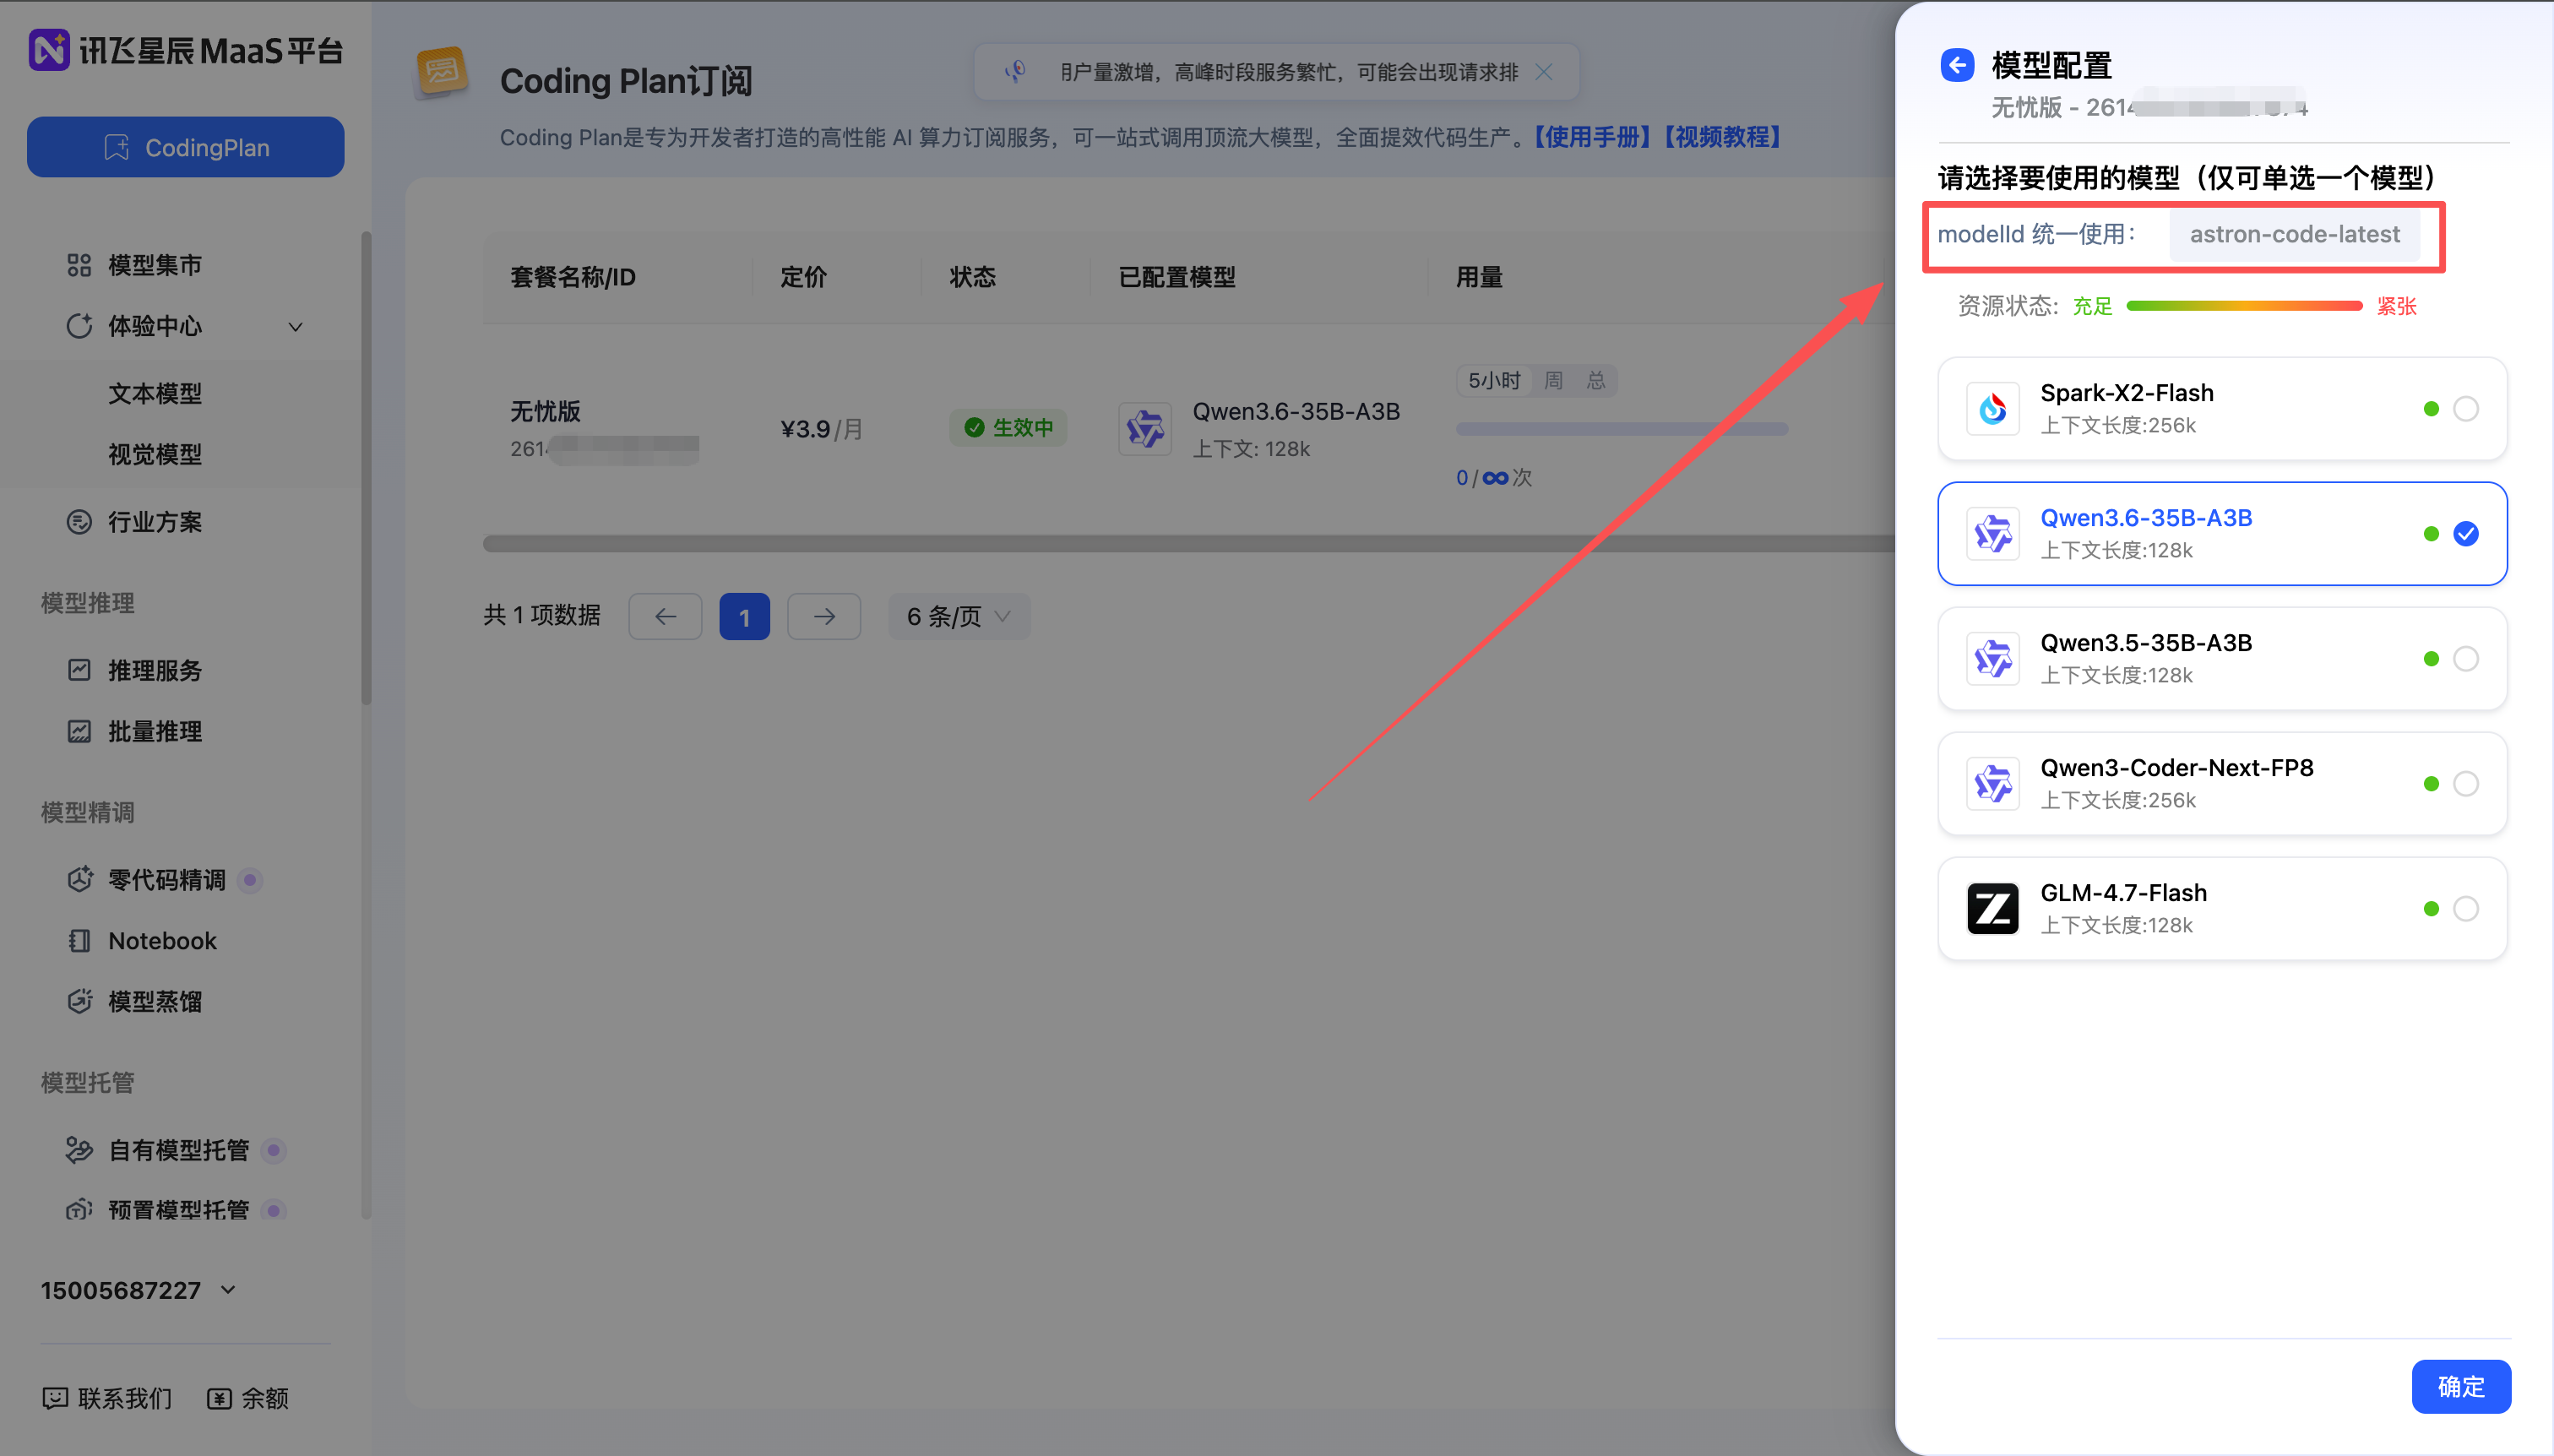Confirm with the 确定 button

[2461, 1386]
